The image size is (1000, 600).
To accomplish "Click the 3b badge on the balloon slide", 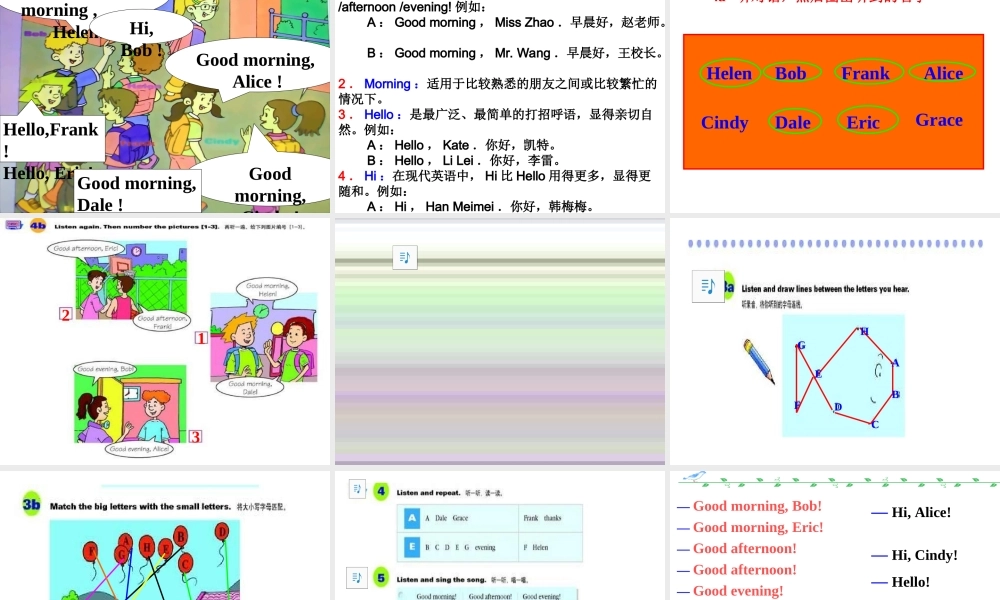I will (32, 505).
